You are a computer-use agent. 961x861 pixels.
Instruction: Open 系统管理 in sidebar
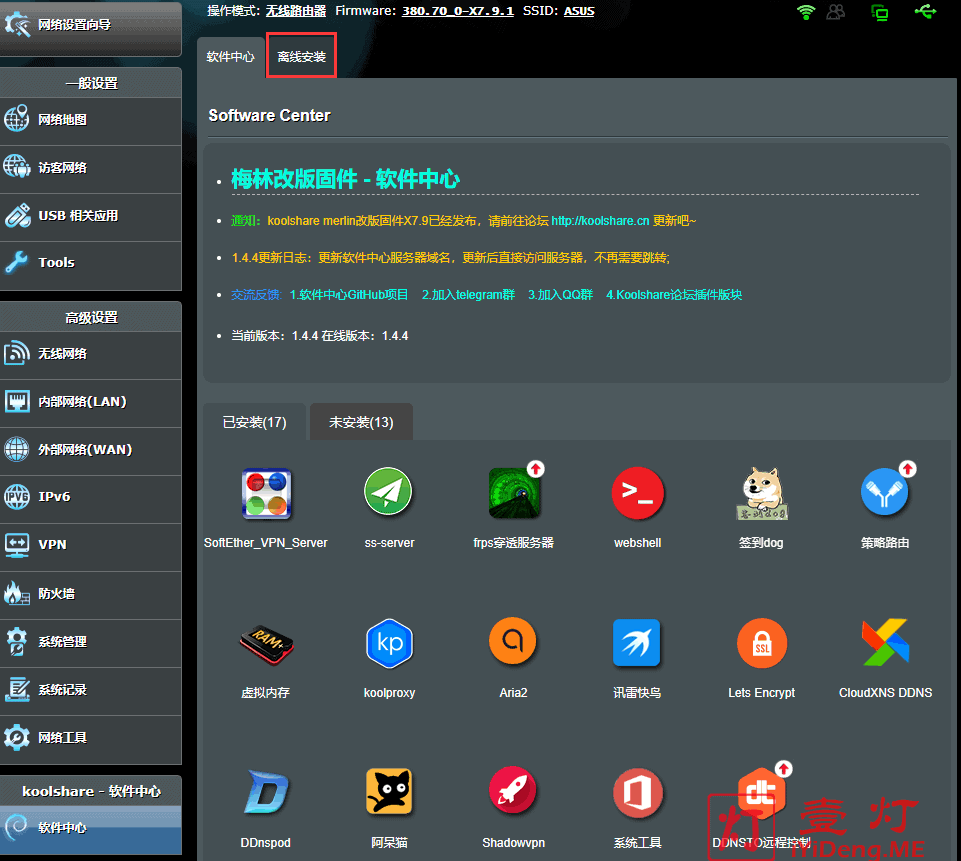tap(91, 642)
